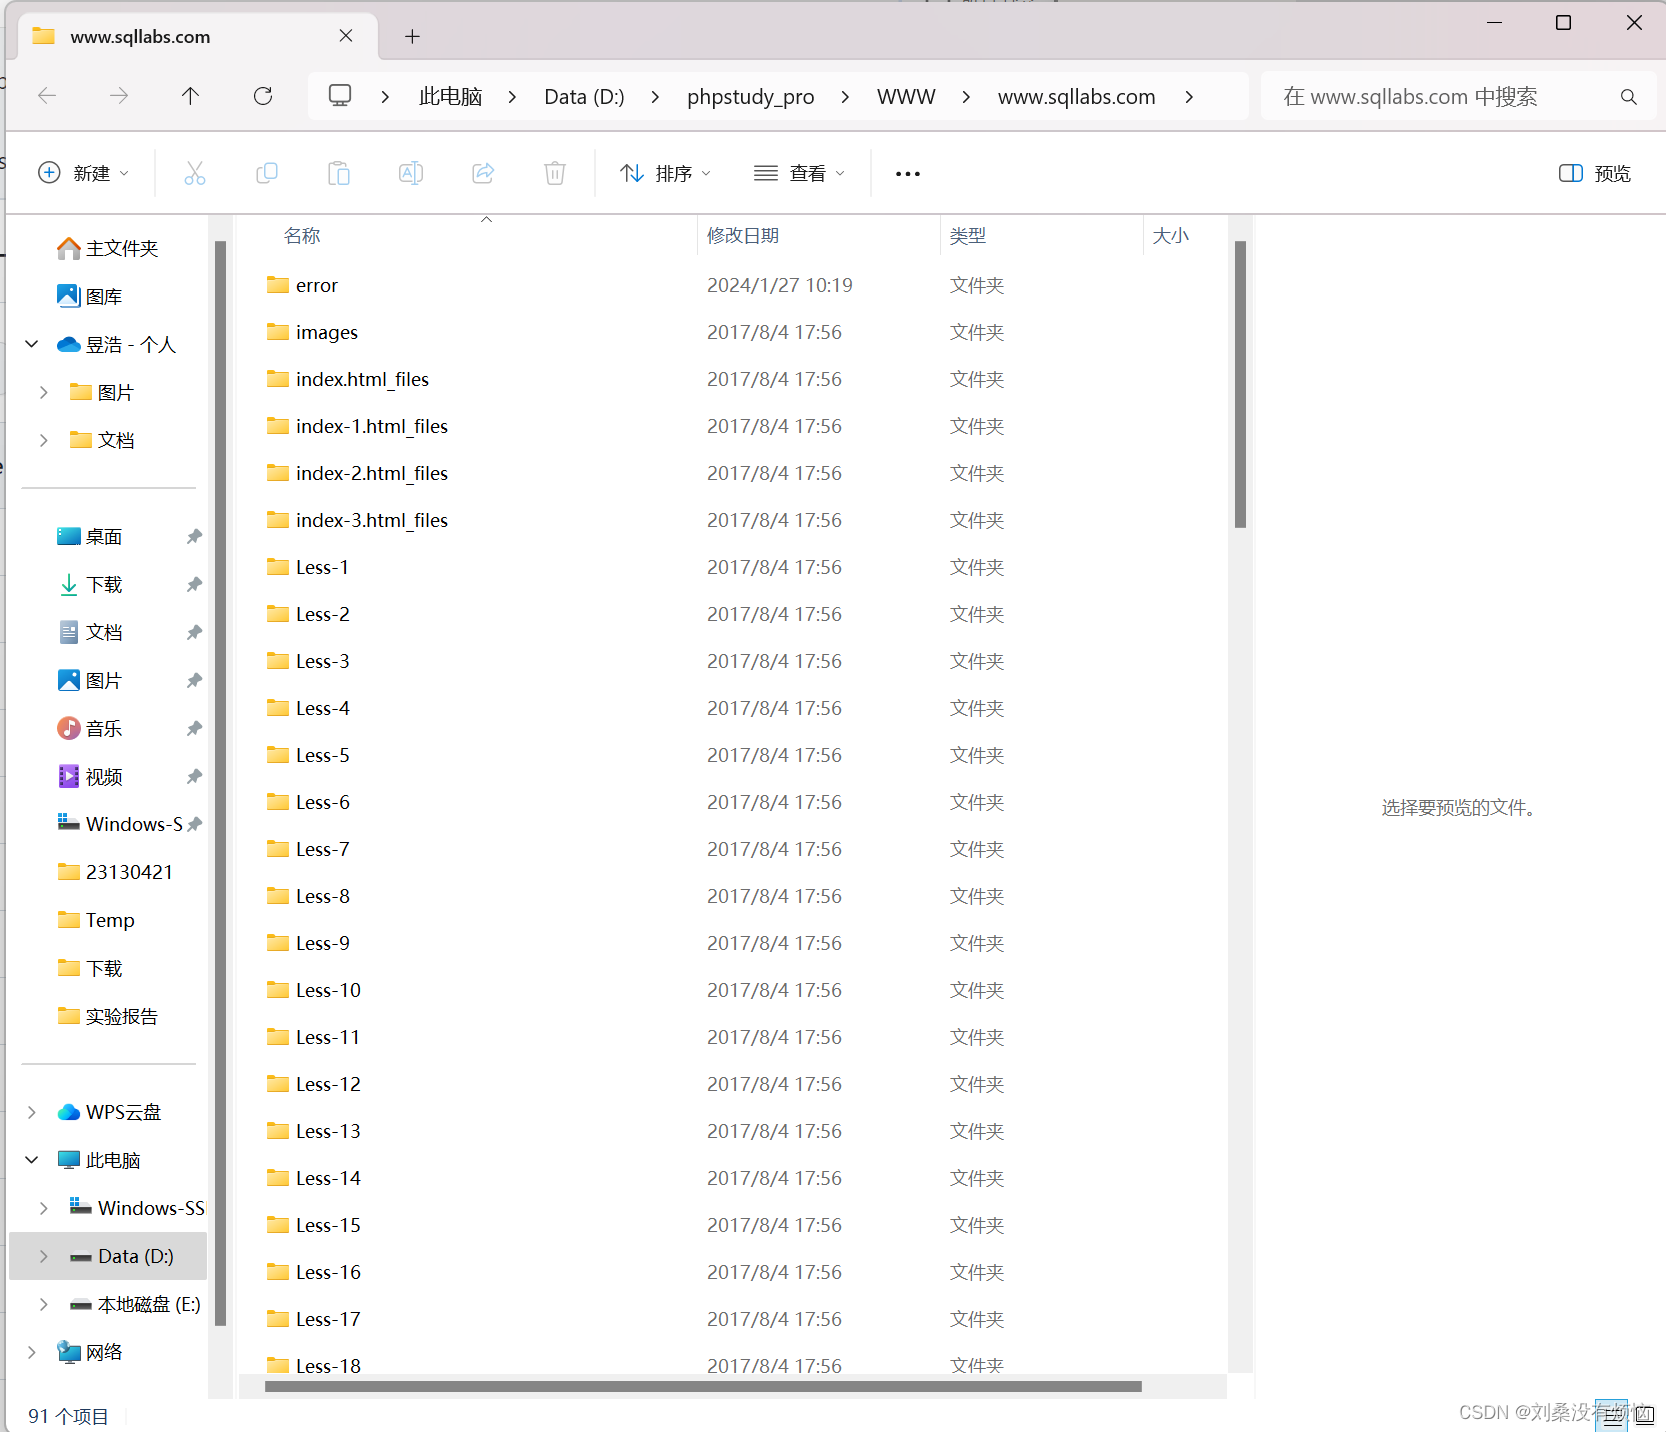Click the Share icon in toolbar

(x=483, y=173)
